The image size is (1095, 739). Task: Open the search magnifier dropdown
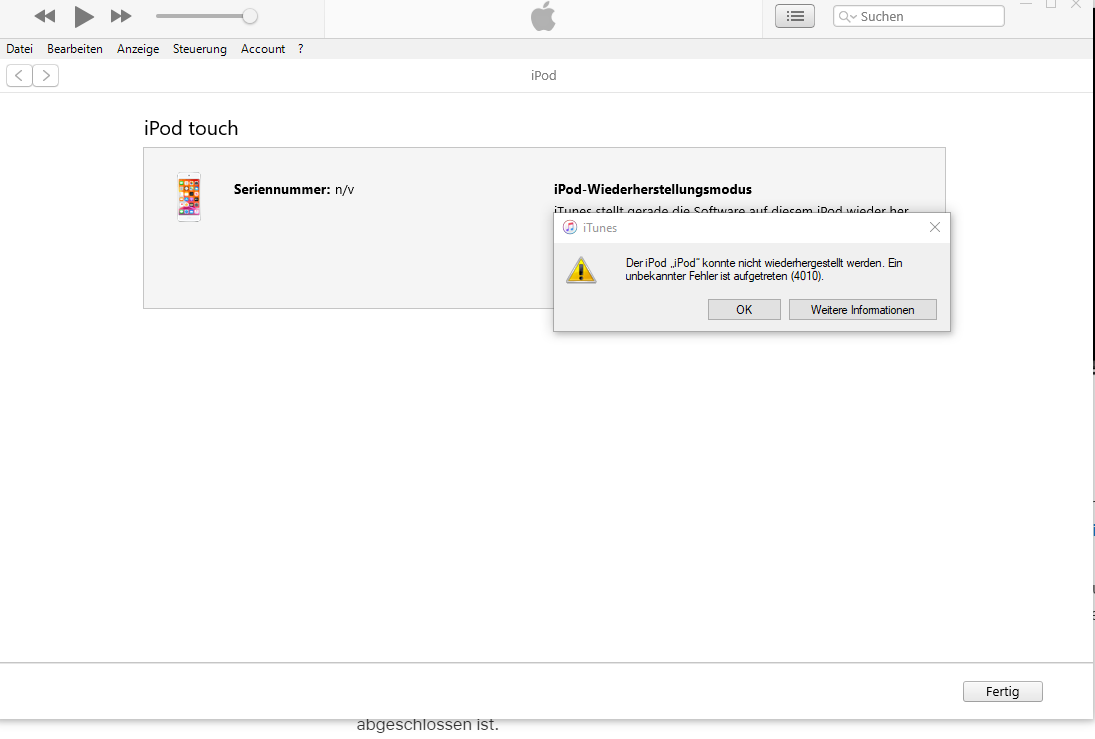click(x=847, y=17)
